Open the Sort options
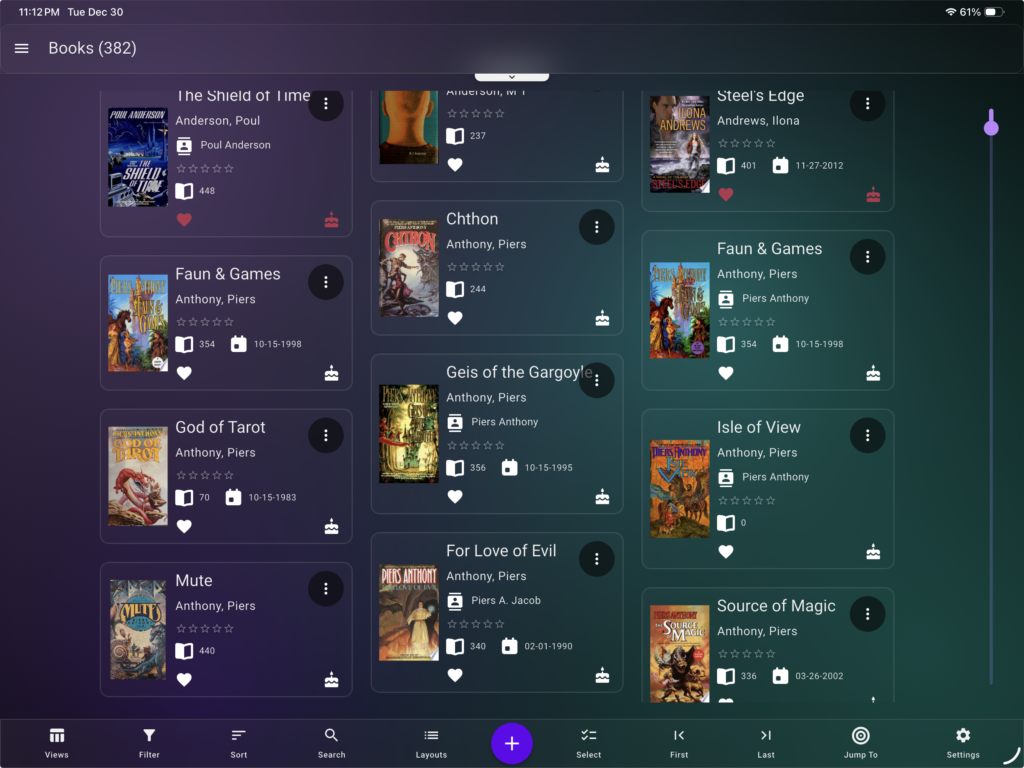 239,743
